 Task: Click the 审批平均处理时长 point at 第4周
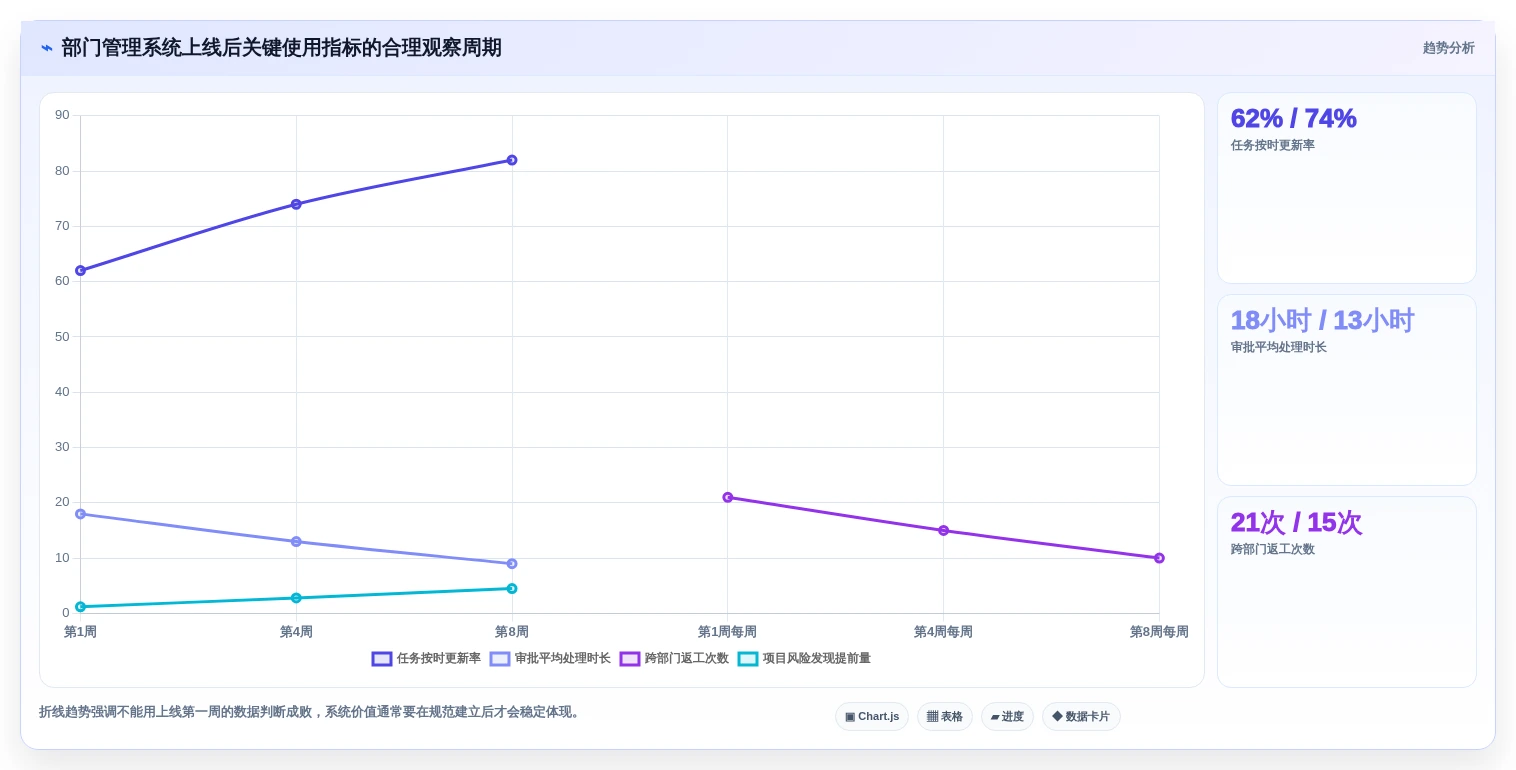point(296,542)
